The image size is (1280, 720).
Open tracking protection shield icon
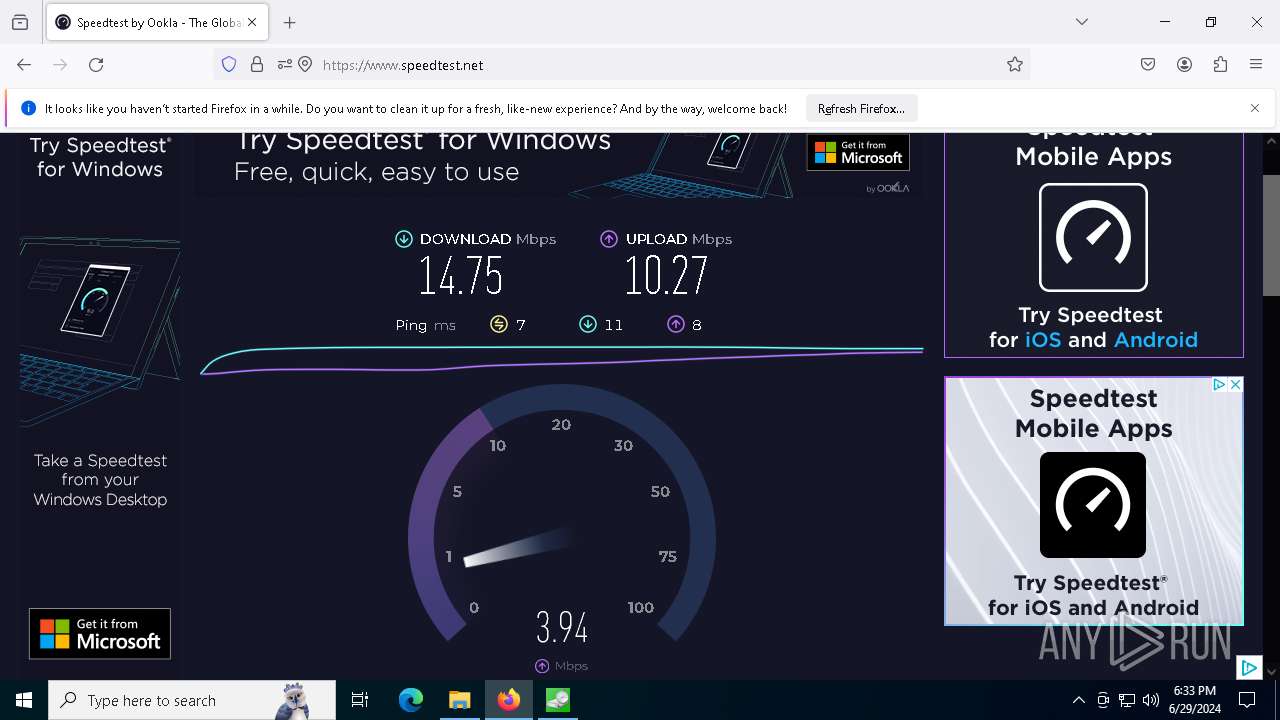point(229,65)
